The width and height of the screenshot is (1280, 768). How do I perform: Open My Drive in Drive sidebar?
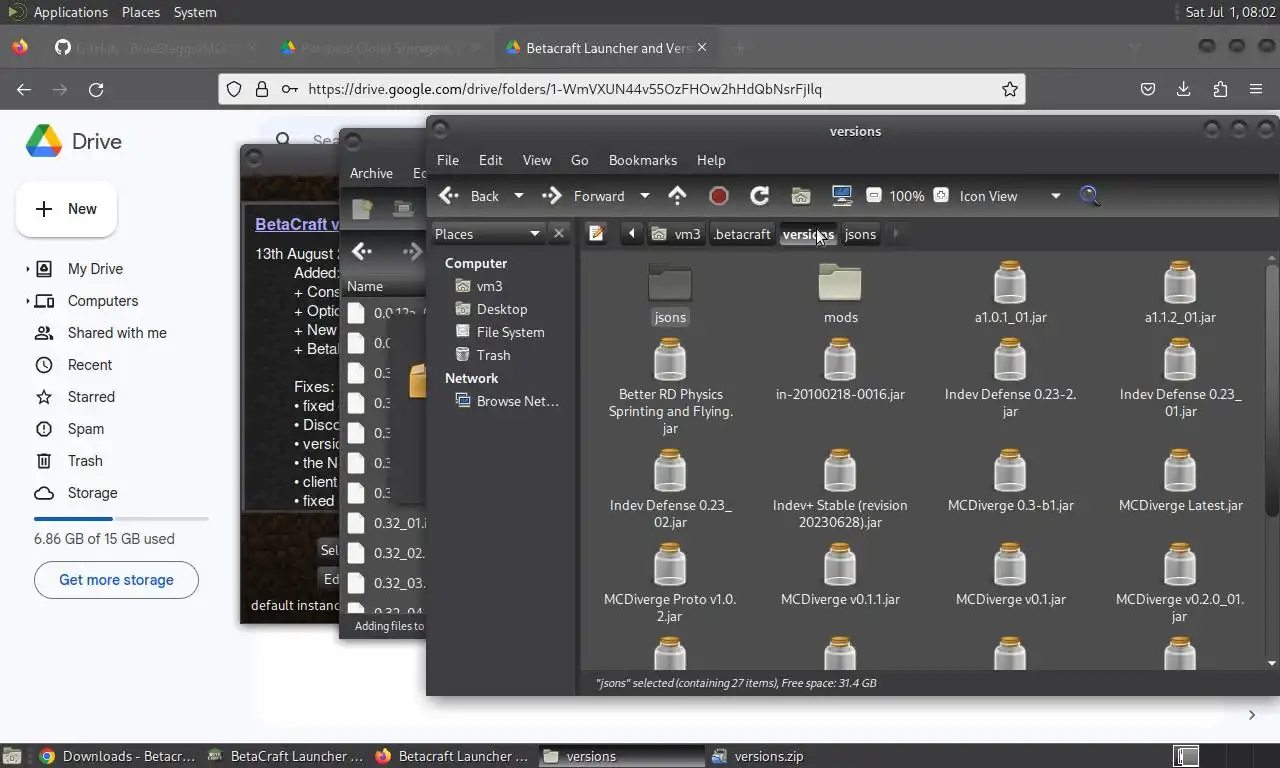(95, 269)
